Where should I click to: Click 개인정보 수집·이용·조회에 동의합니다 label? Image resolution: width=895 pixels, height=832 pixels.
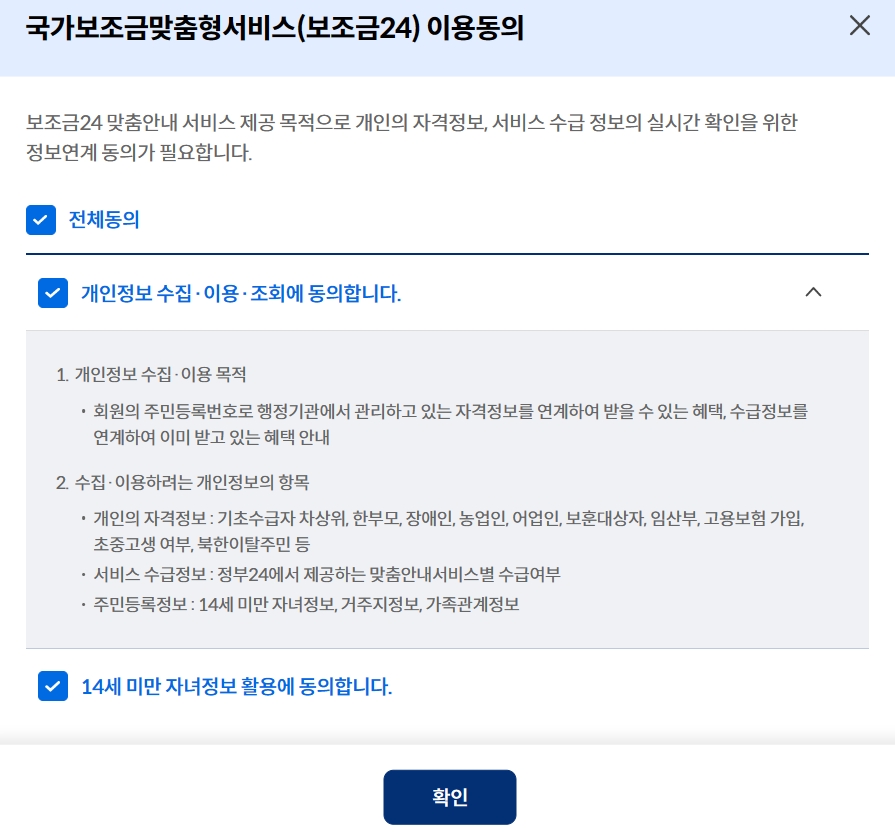click(241, 293)
